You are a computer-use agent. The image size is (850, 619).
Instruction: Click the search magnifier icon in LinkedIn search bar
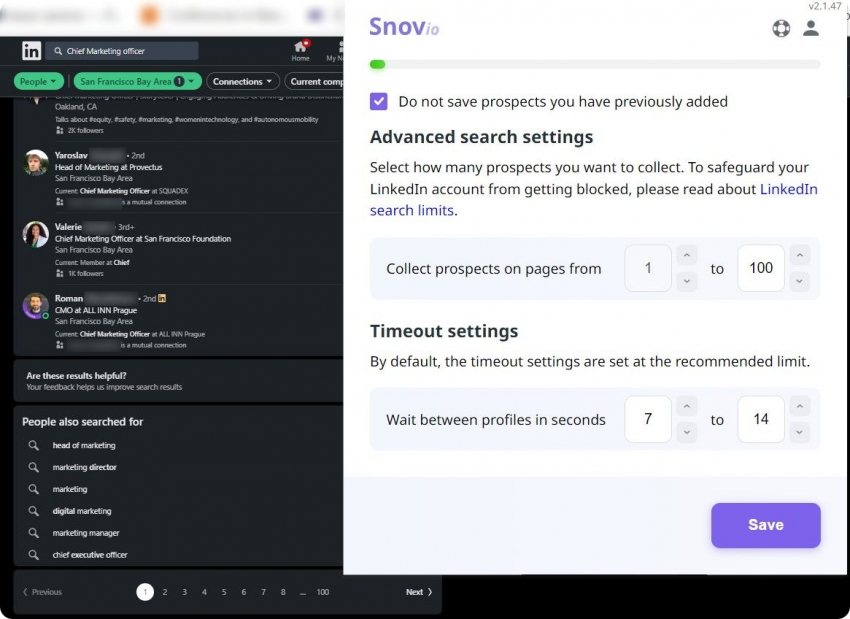[58, 51]
